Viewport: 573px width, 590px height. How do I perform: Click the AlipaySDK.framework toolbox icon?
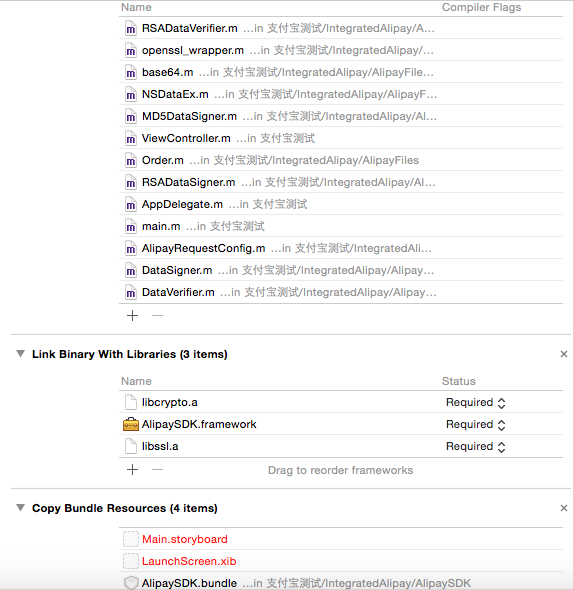pos(131,424)
